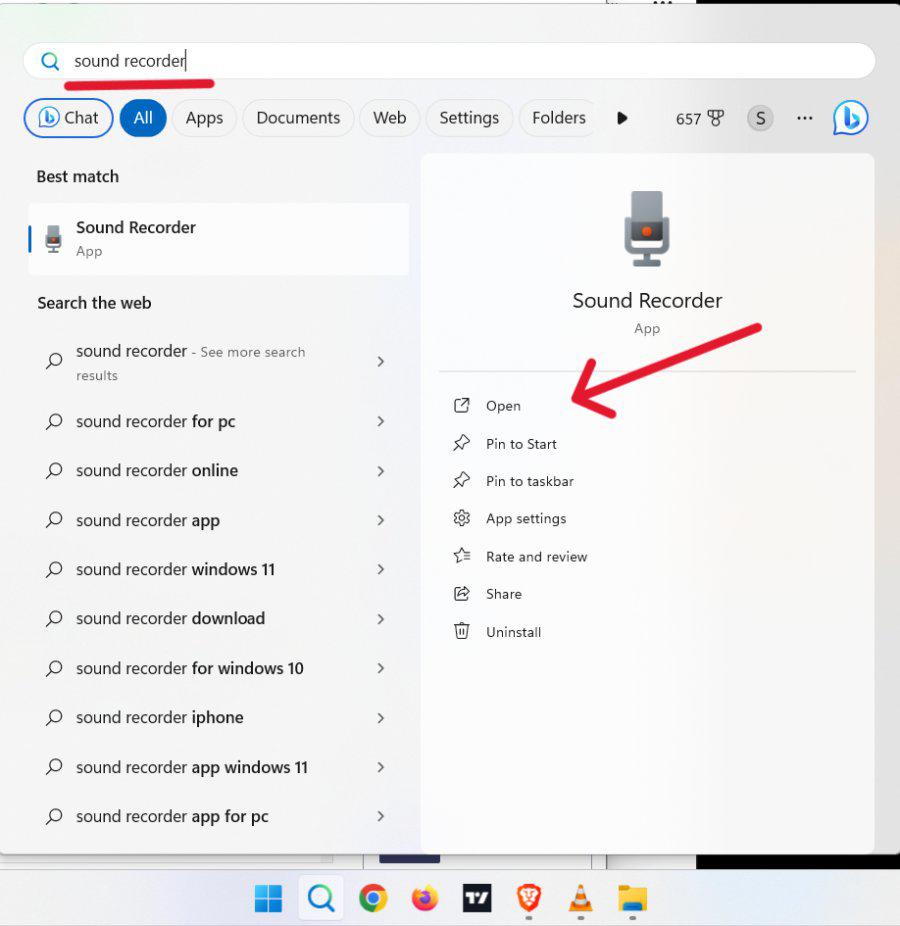900x926 pixels.
Task: Click Pin to taskbar text
Action: click(x=530, y=481)
